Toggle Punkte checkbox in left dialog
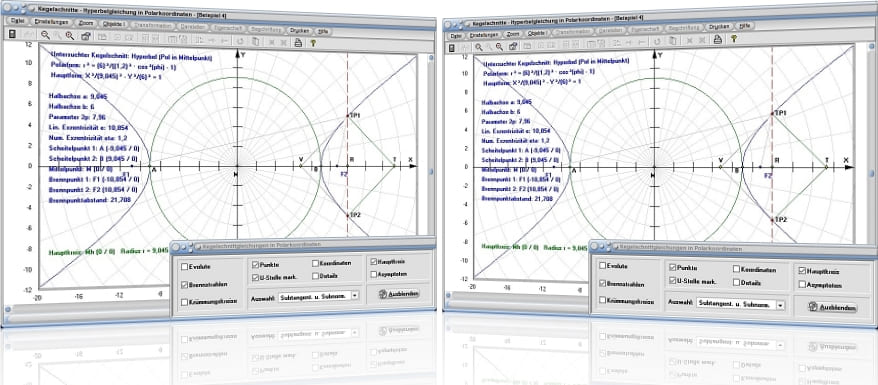Image resolution: width=878 pixels, height=385 pixels. 255,264
